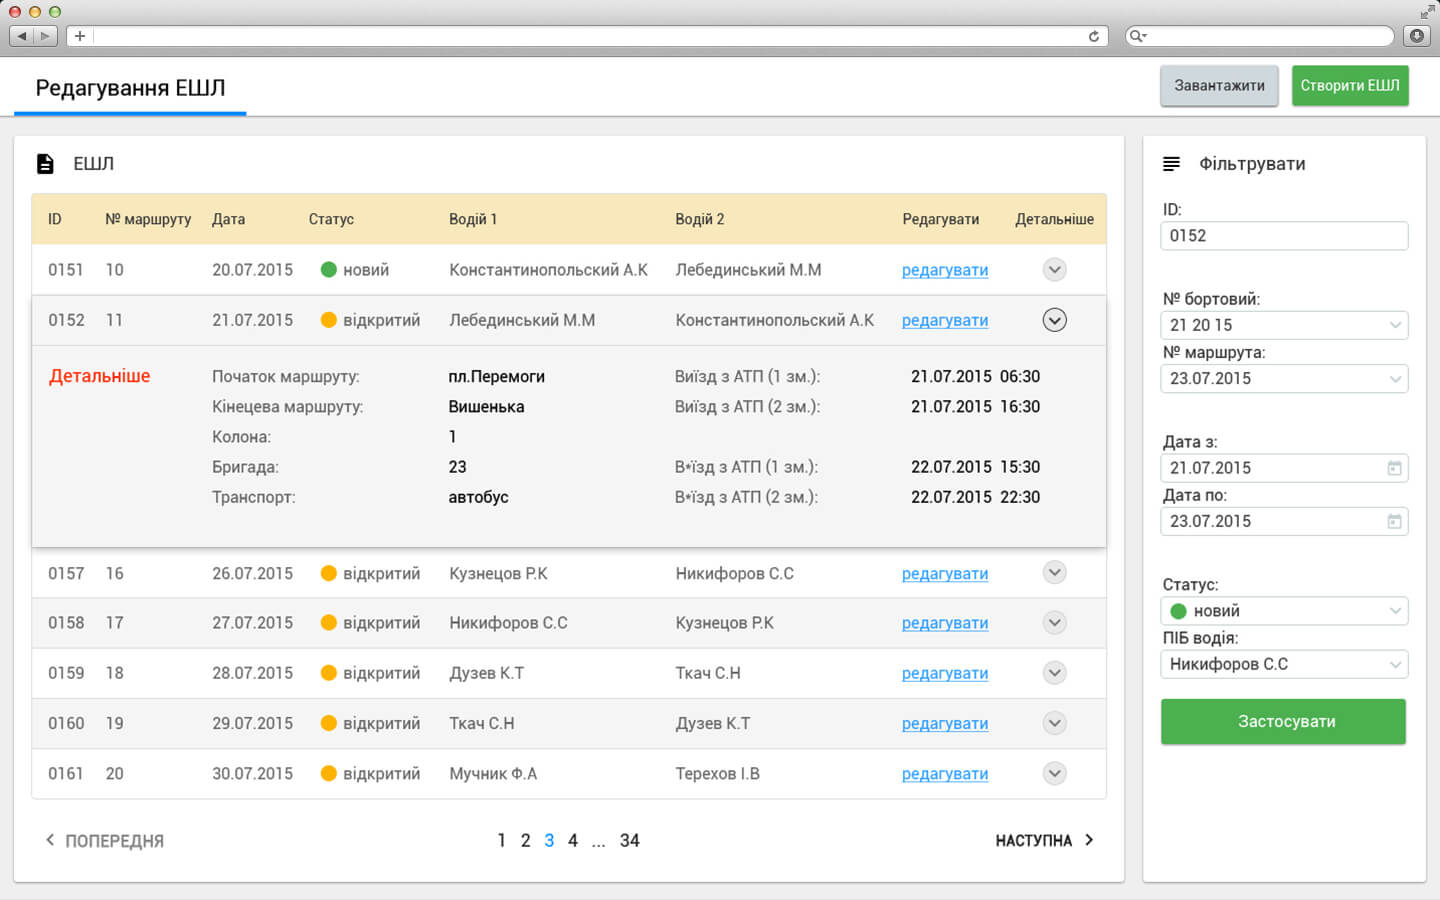Click the Вишенька route end value
Image resolution: width=1440 pixels, height=900 pixels.
pyautogui.click(x=486, y=406)
